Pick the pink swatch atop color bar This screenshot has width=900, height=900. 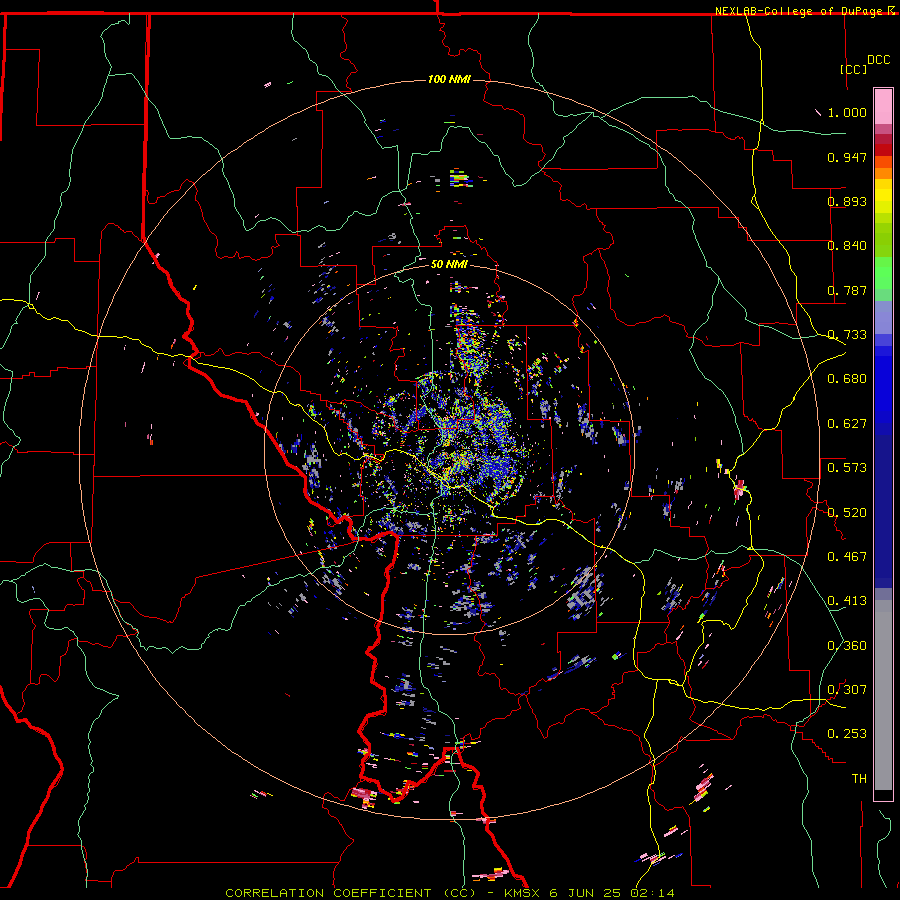(x=883, y=106)
